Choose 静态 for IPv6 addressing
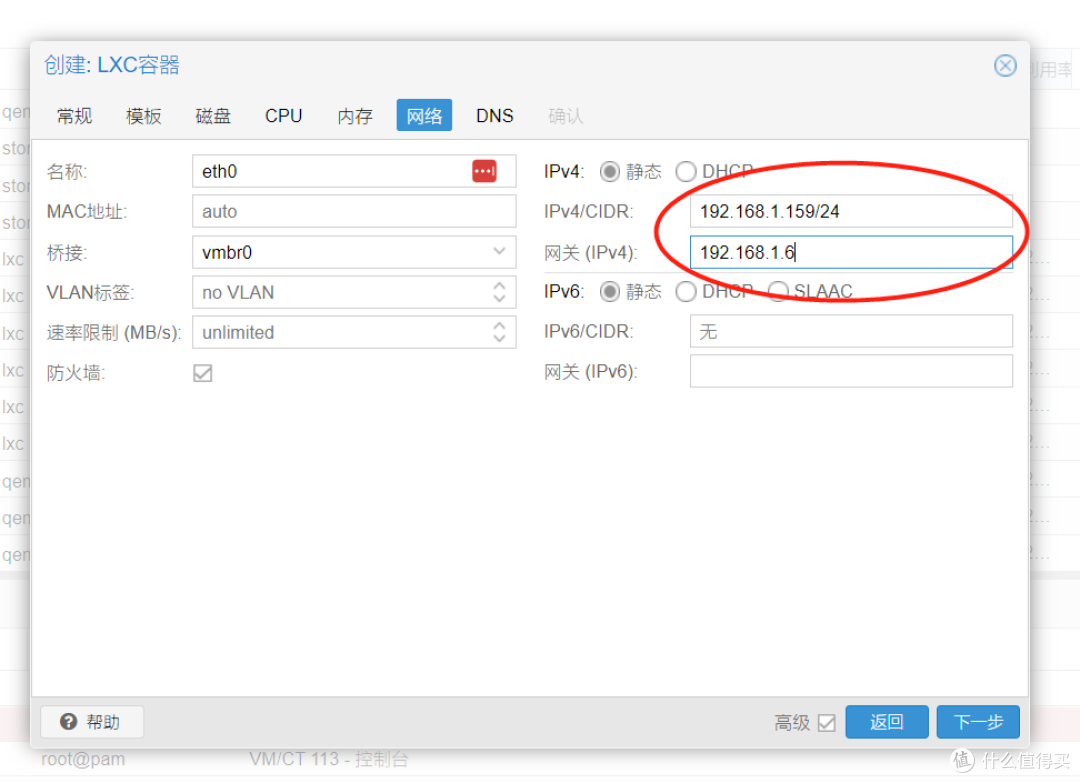This screenshot has width=1080, height=783. pyautogui.click(x=609, y=291)
